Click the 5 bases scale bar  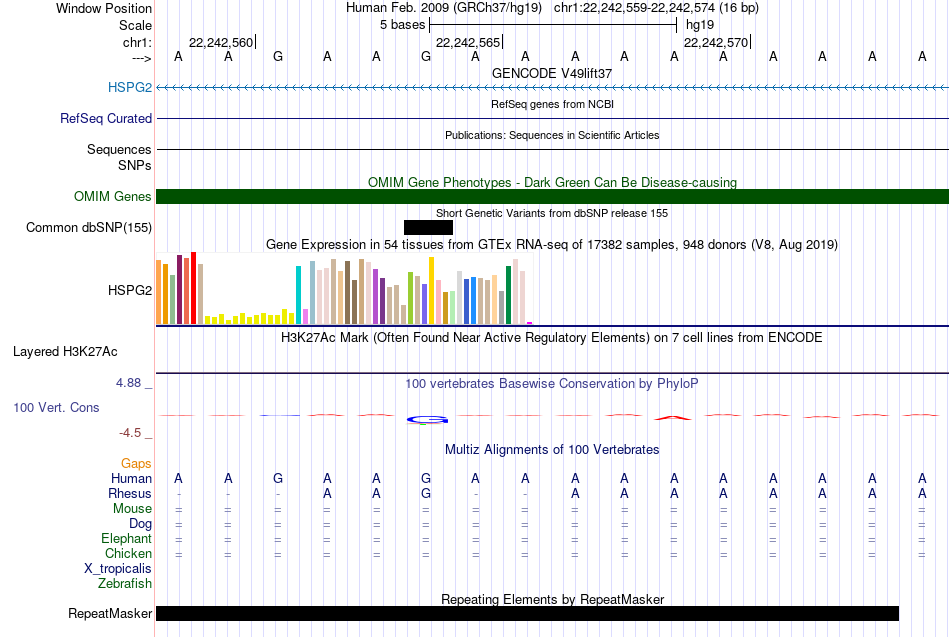[x=553, y=25]
